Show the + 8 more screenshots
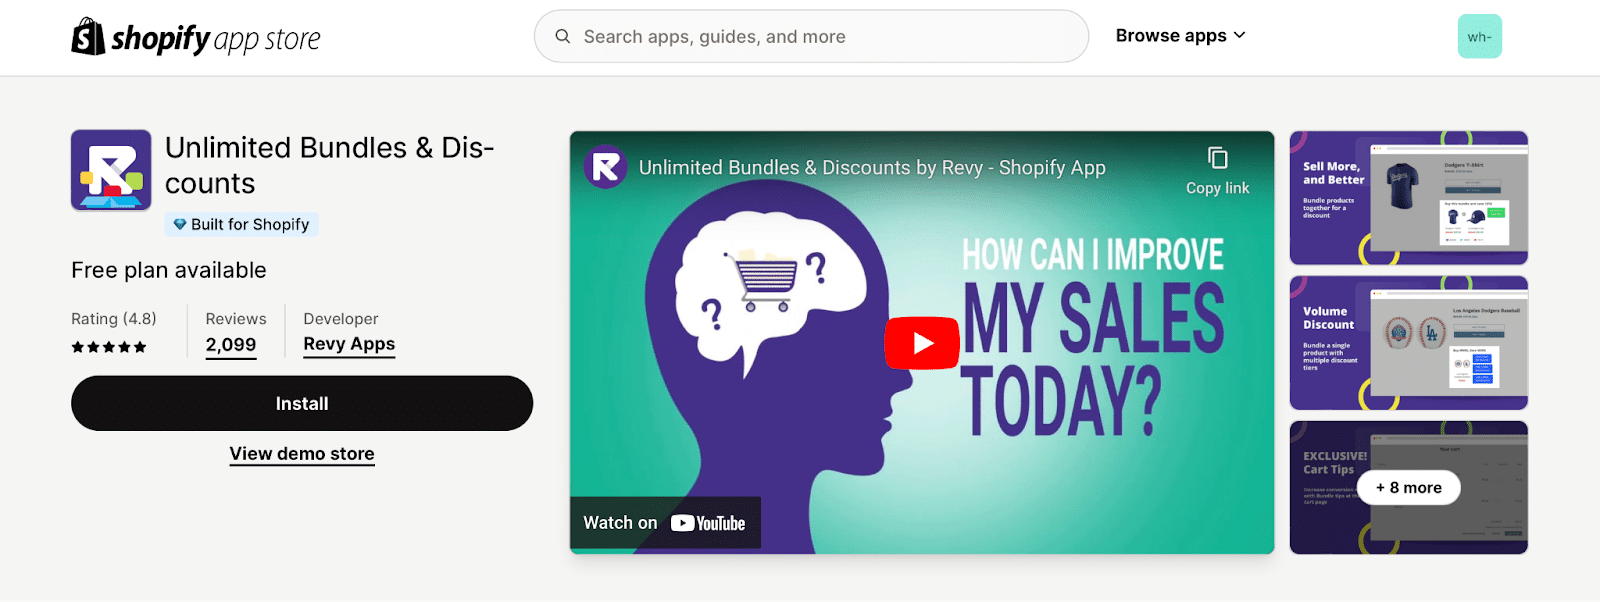1600x602 pixels. click(x=1408, y=488)
